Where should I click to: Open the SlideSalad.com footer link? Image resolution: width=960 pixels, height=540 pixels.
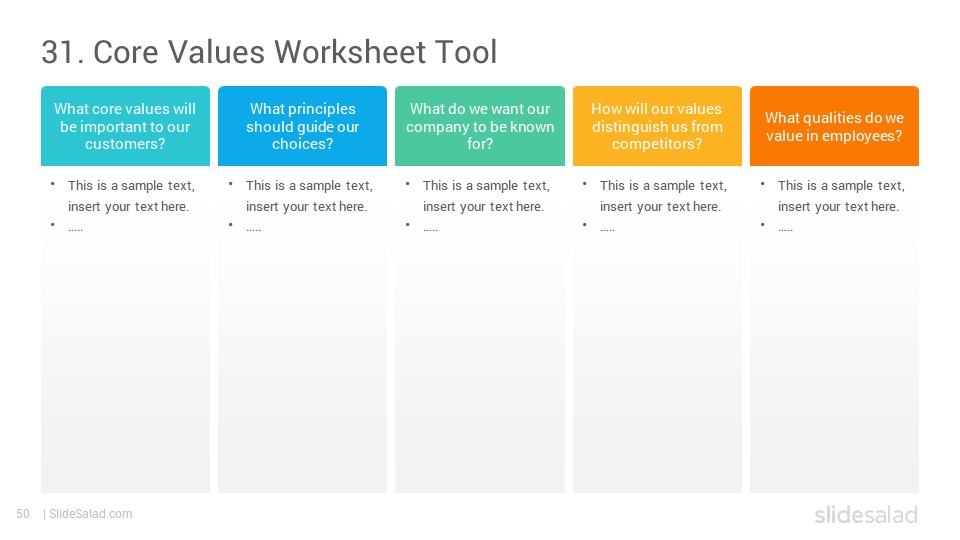tap(91, 514)
